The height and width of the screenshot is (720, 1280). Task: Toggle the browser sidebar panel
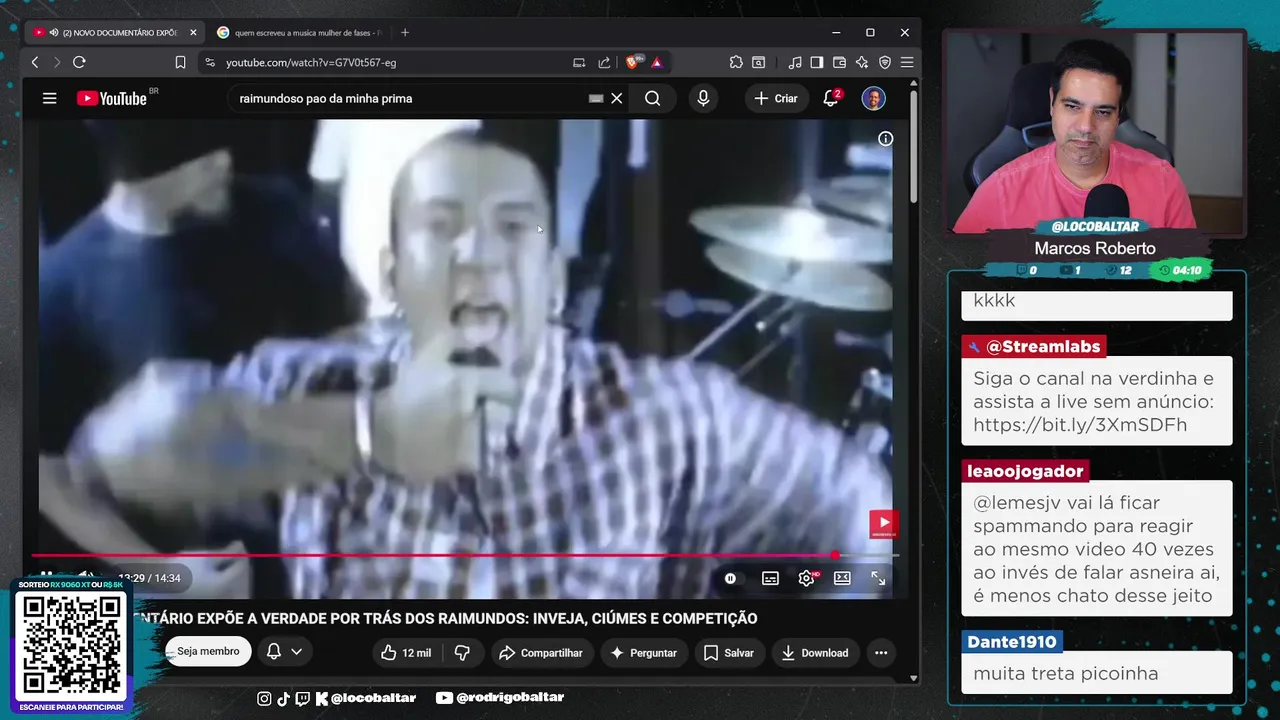(x=817, y=62)
